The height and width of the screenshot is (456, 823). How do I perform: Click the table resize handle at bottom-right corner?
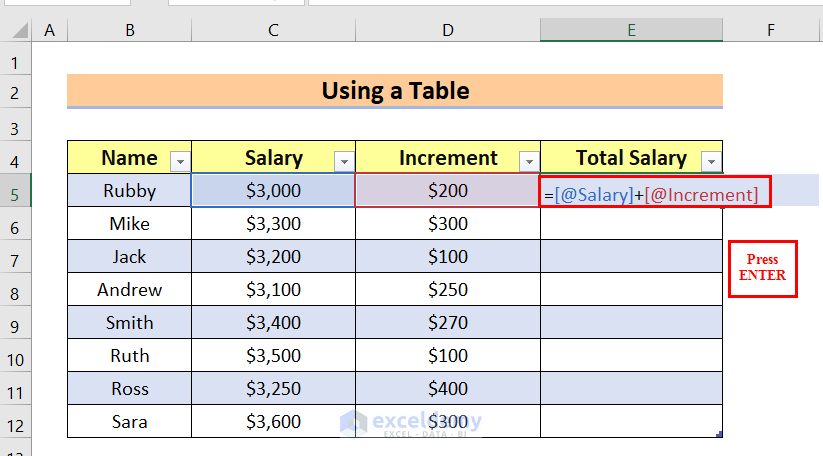pos(719,434)
